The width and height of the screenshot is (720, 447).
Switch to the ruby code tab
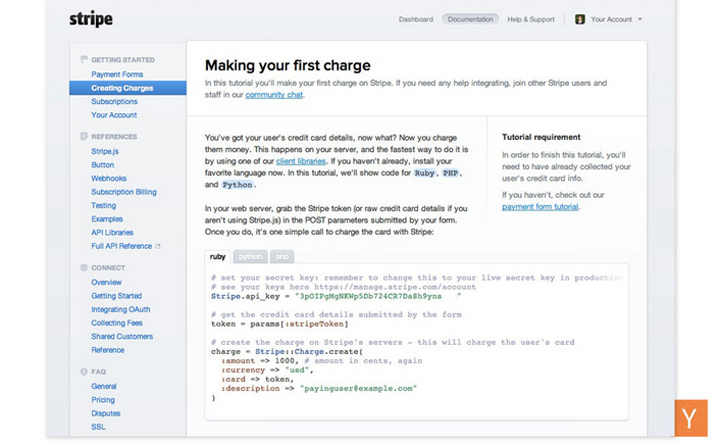tap(218, 256)
